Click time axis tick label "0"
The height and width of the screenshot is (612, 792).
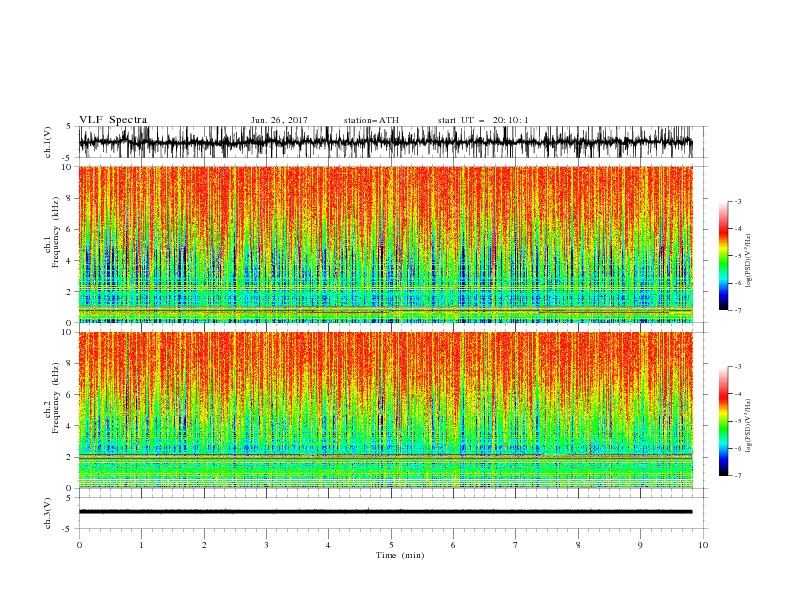79,545
